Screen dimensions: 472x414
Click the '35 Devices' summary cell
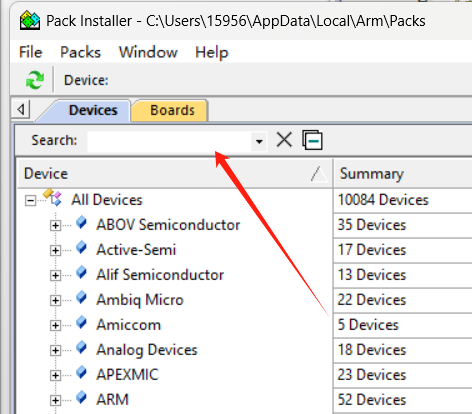[x=403, y=225]
